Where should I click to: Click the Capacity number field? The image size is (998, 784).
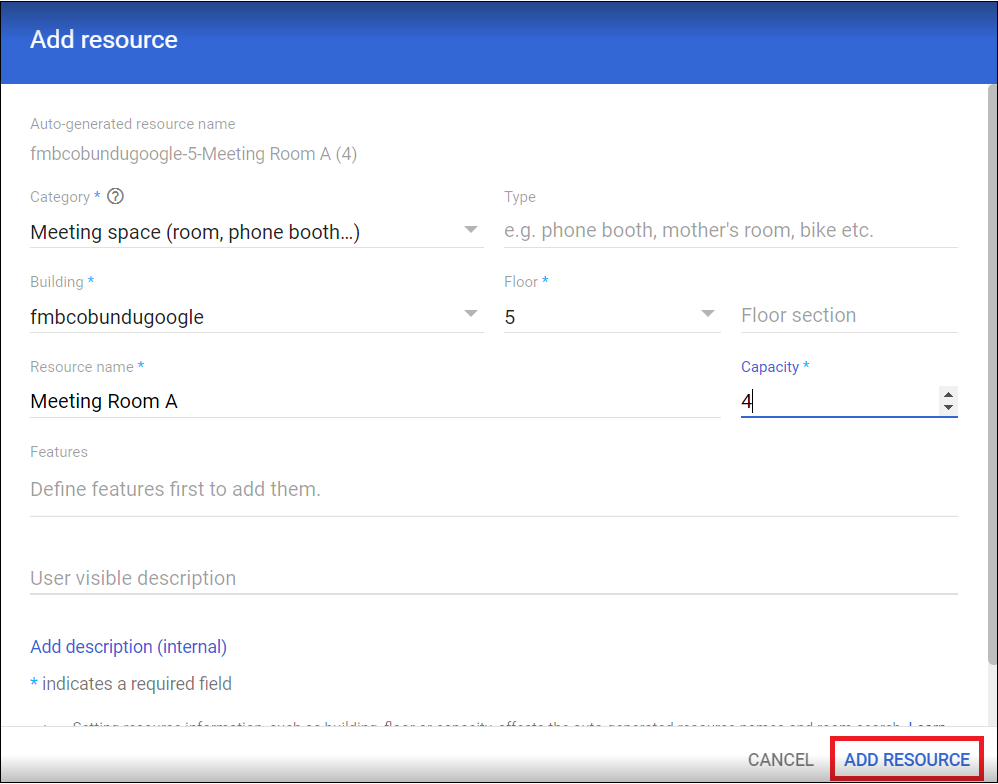(839, 401)
